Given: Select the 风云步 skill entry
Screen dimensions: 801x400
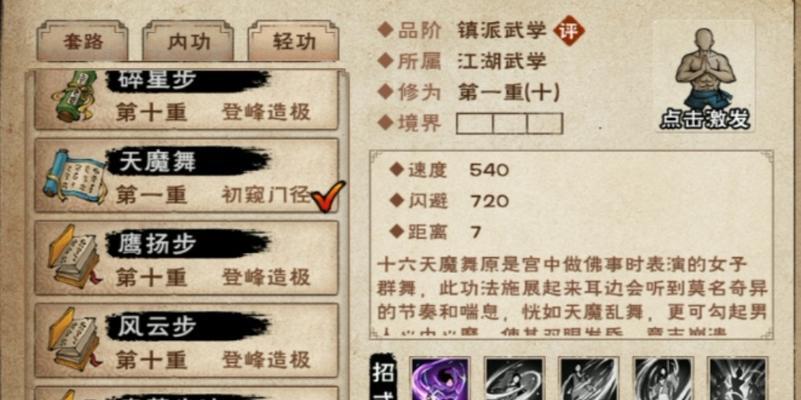Looking at the screenshot, I should pyautogui.click(x=186, y=340).
